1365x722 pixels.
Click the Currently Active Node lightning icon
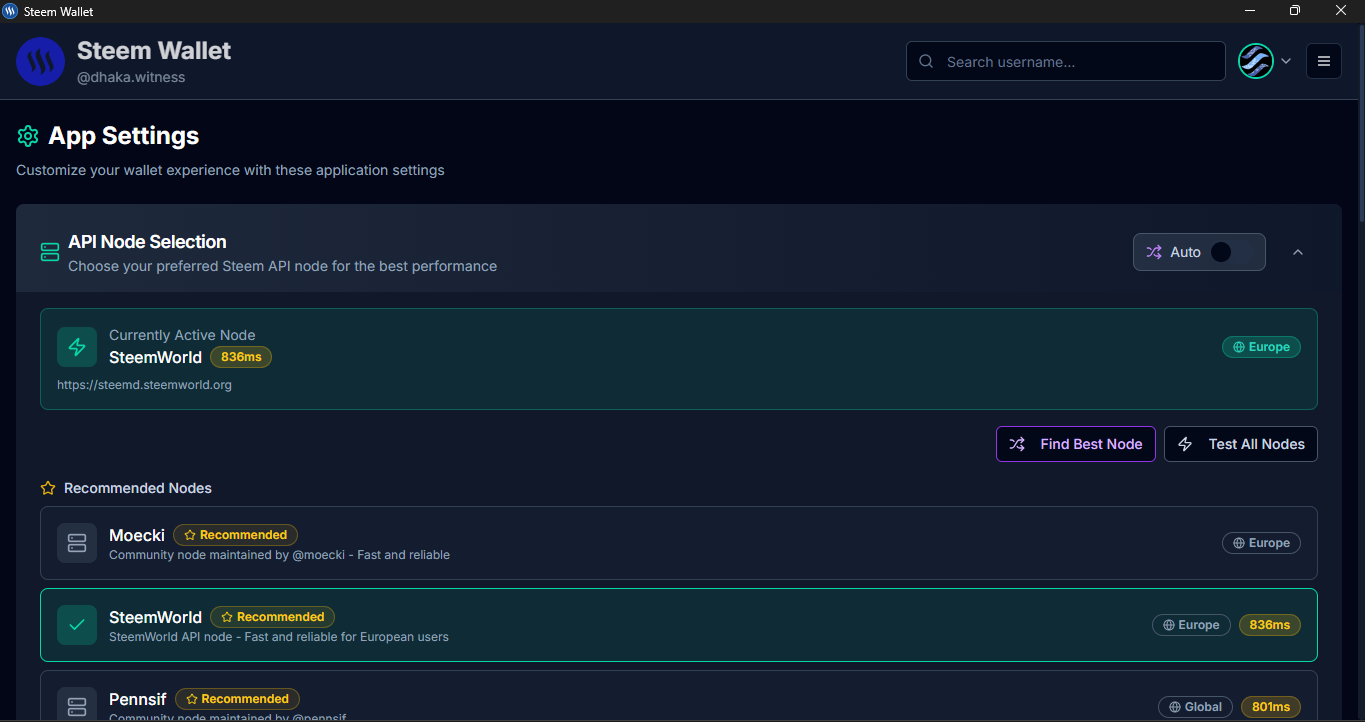coord(77,347)
